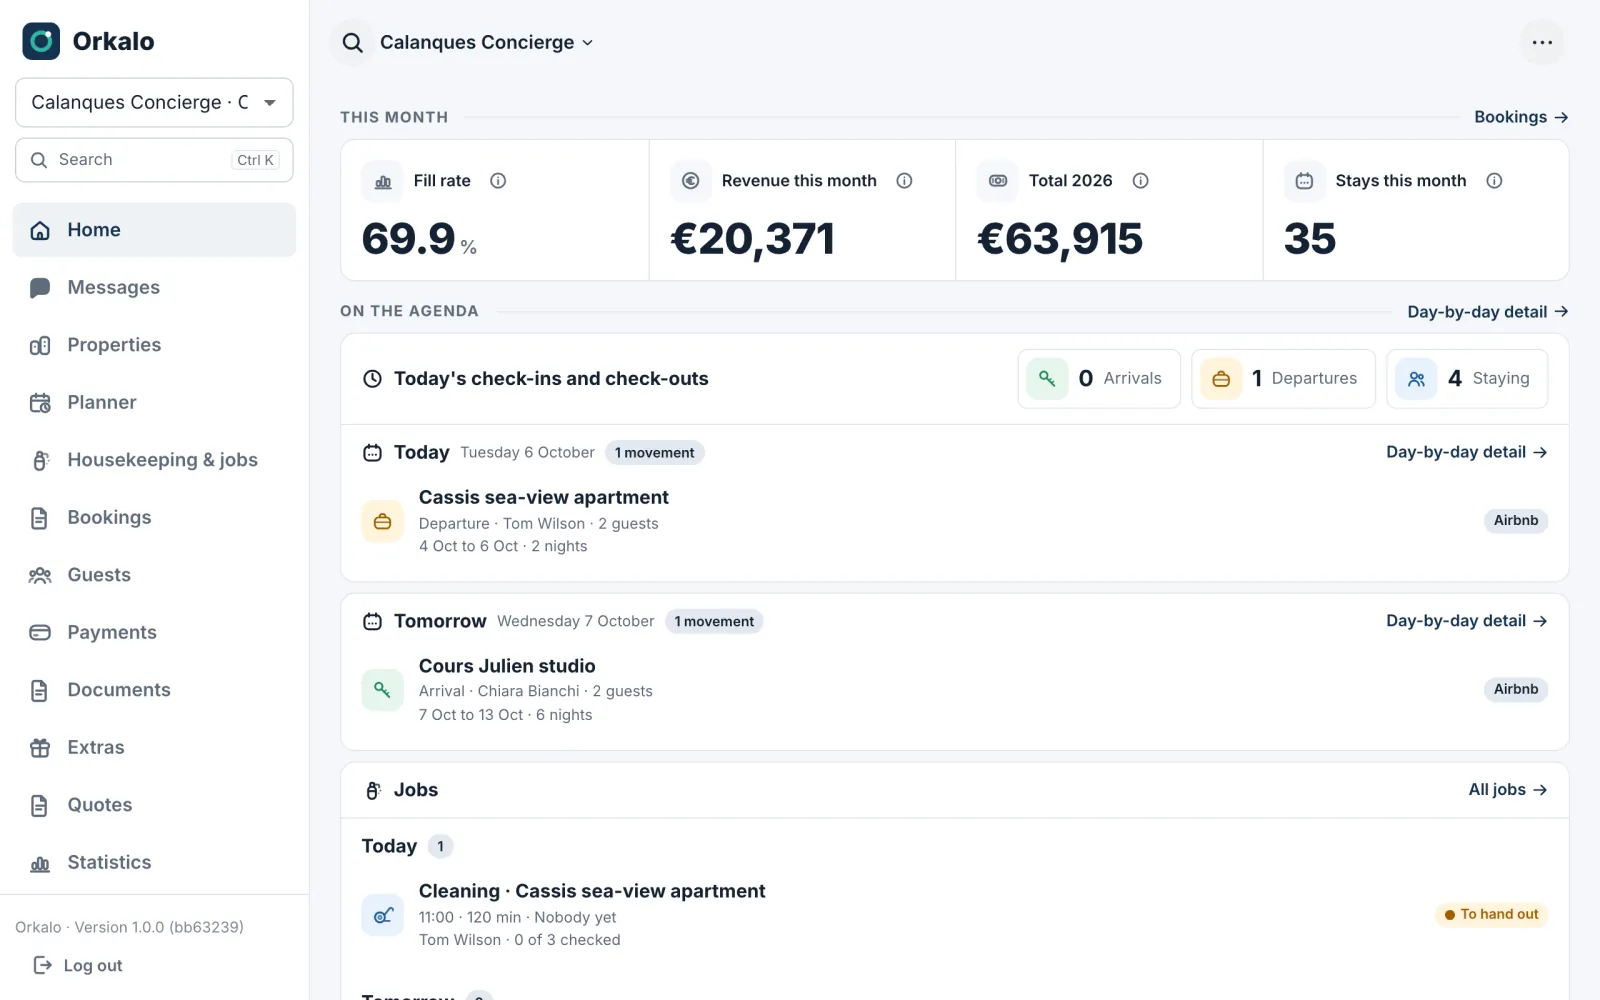Image resolution: width=1600 pixels, height=1000 pixels.
Task: Open the Calanques Concierge header dropdown
Action: pyautogui.click(x=486, y=43)
